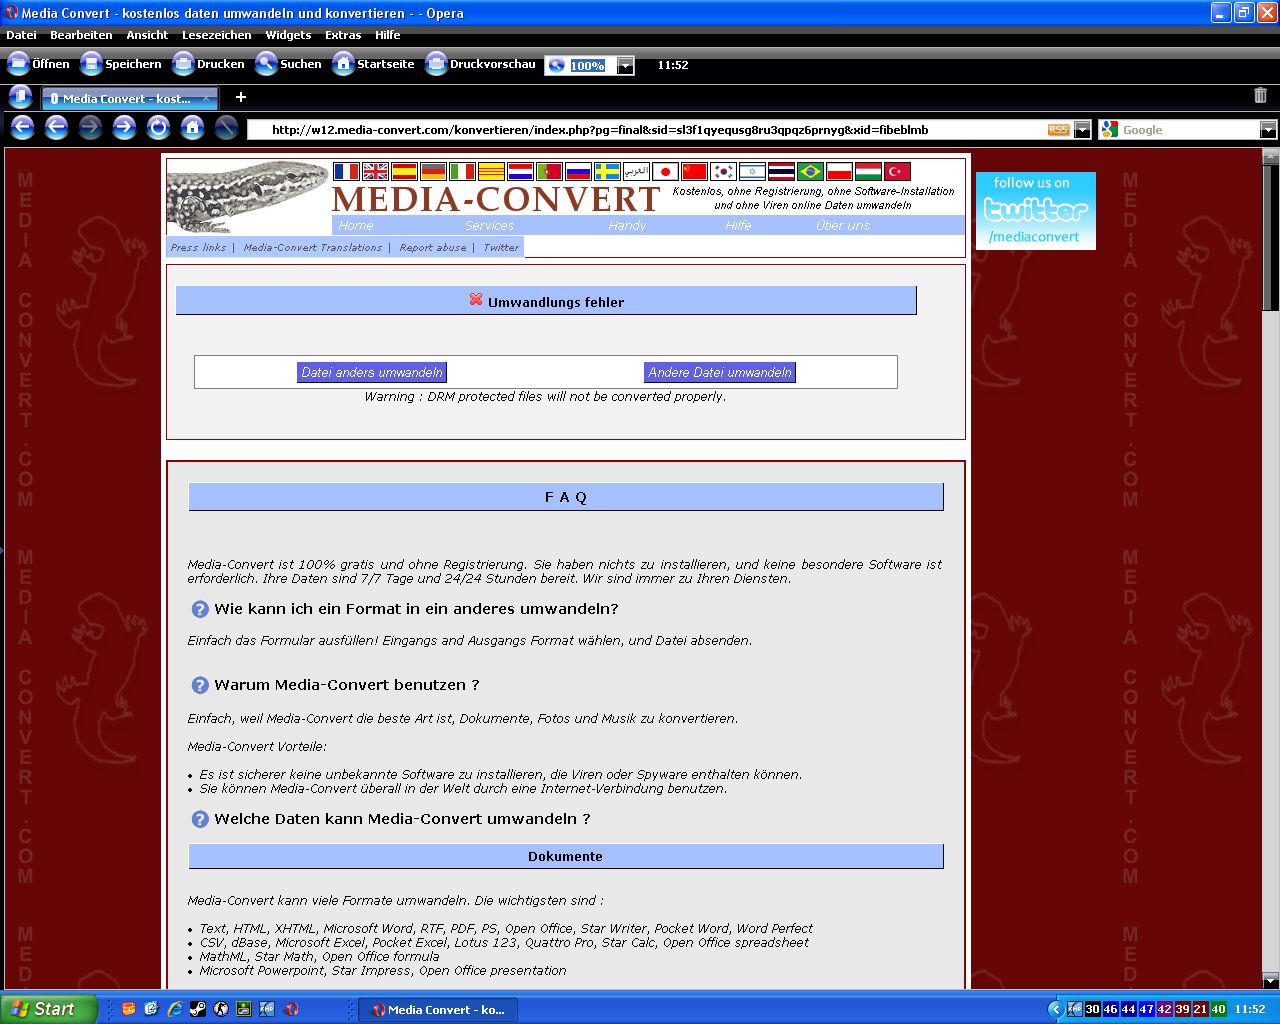Select the British flag language icon
This screenshot has height=1024, width=1280.
(375, 172)
